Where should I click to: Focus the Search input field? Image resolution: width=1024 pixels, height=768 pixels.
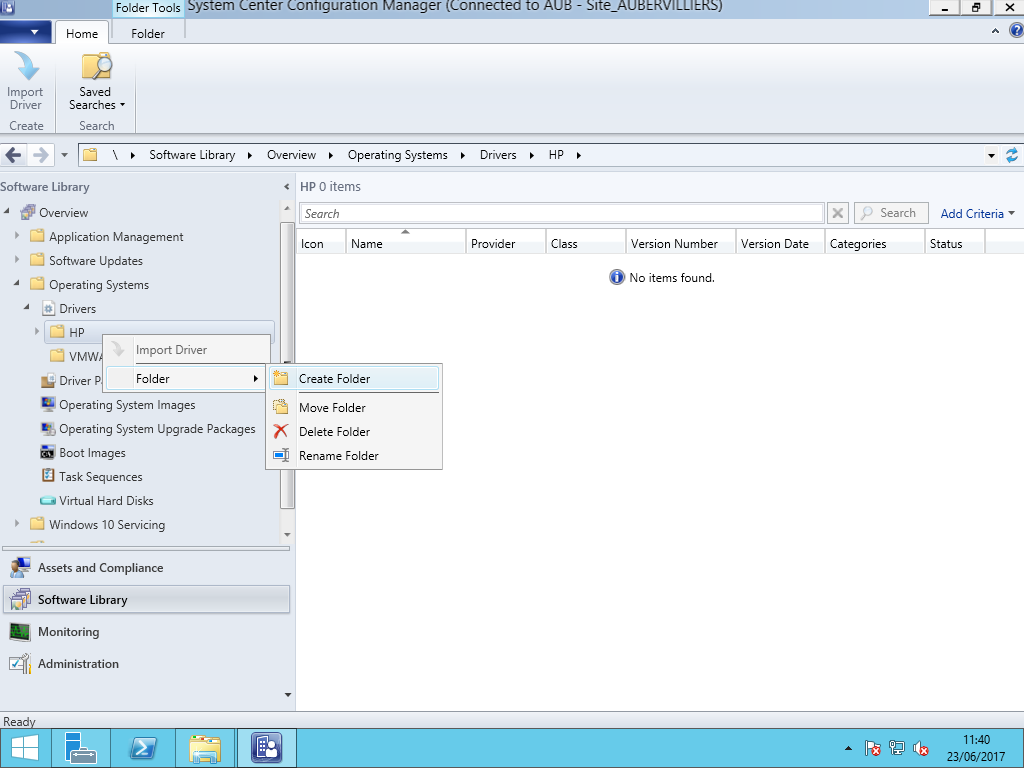(x=562, y=214)
